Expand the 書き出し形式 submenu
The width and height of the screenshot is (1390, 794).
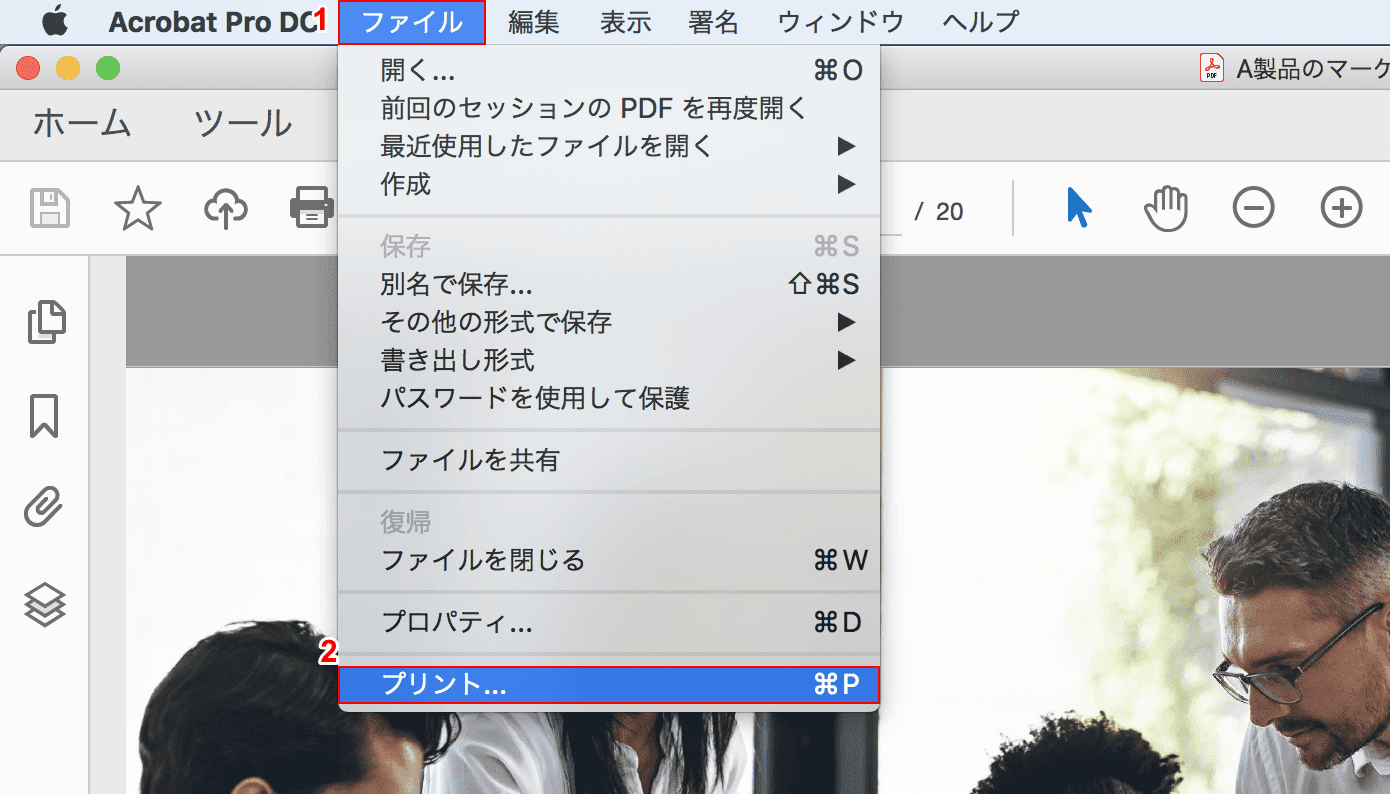click(609, 360)
